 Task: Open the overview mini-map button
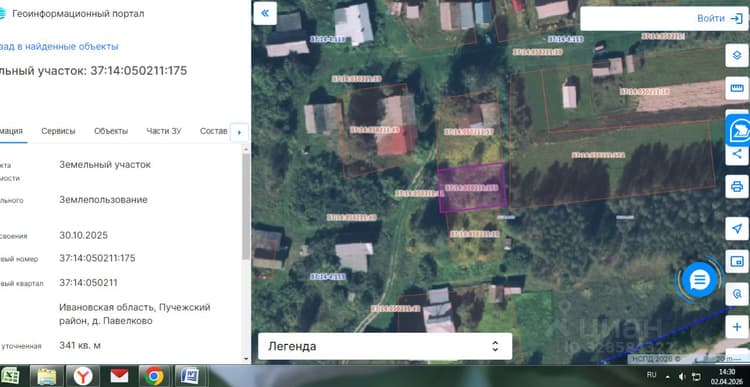point(737,262)
